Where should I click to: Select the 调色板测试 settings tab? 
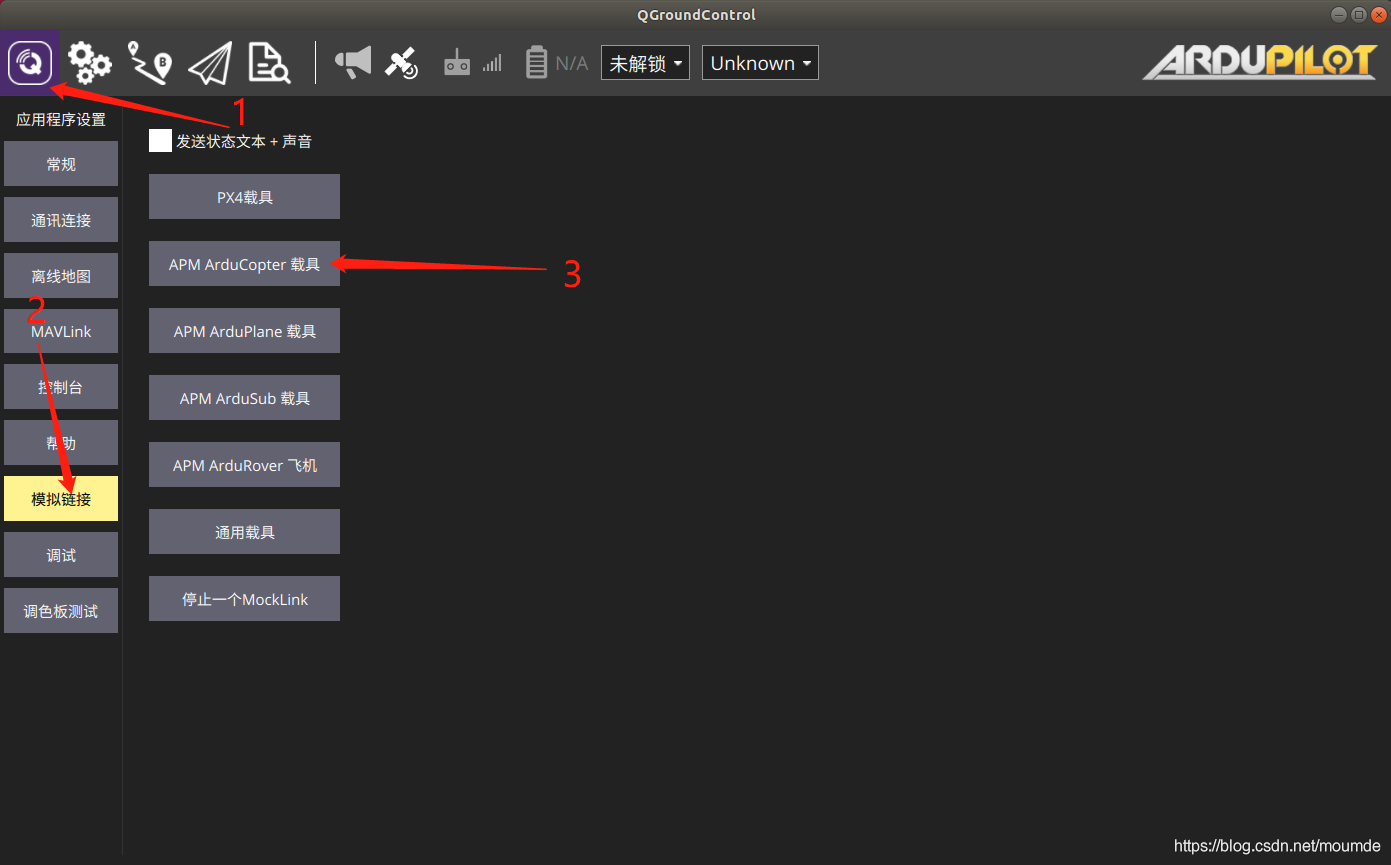(61, 611)
